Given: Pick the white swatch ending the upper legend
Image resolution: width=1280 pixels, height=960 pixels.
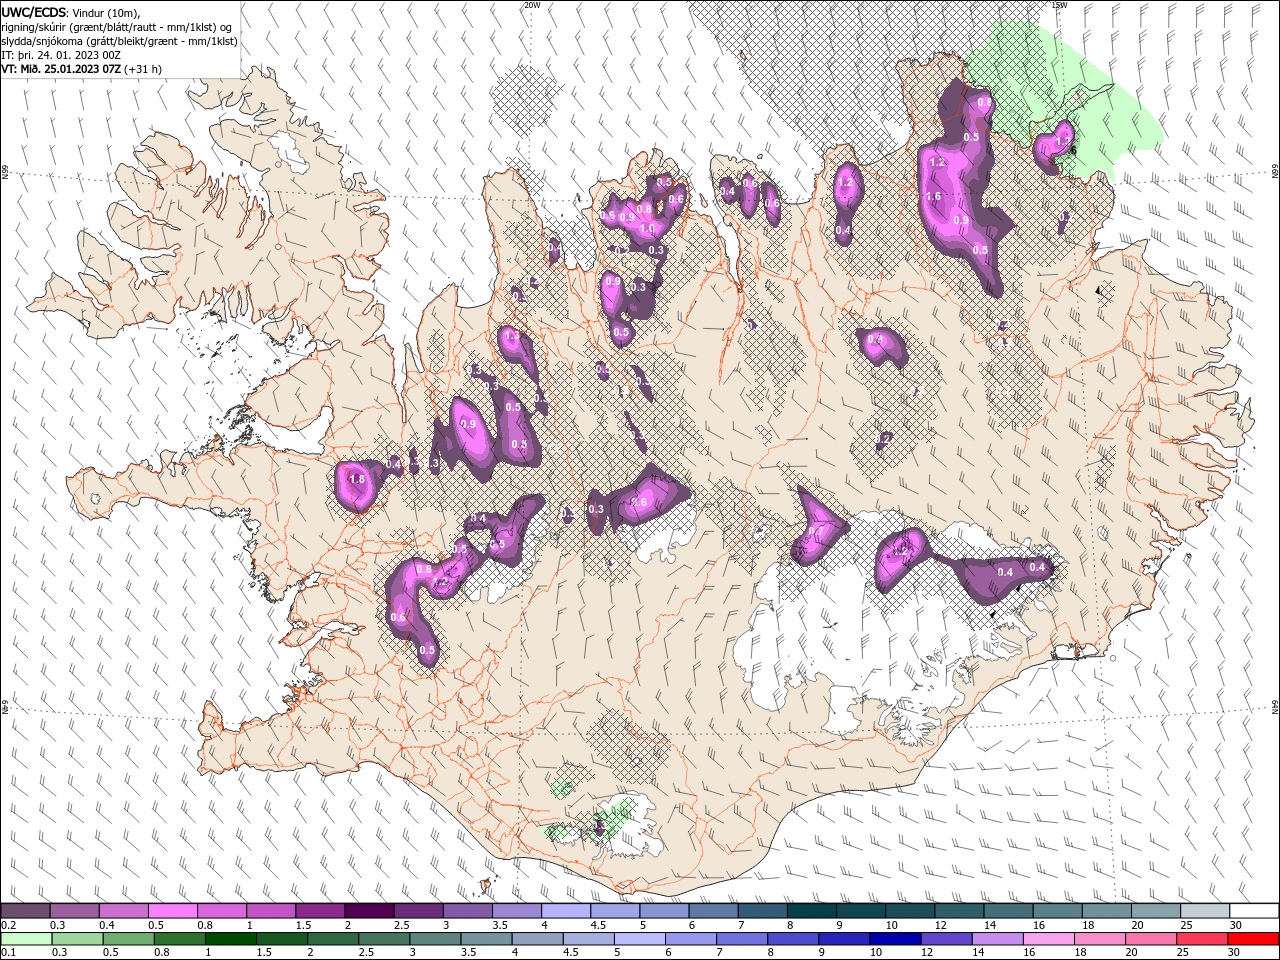Looking at the screenshot, I should 1254,911.
